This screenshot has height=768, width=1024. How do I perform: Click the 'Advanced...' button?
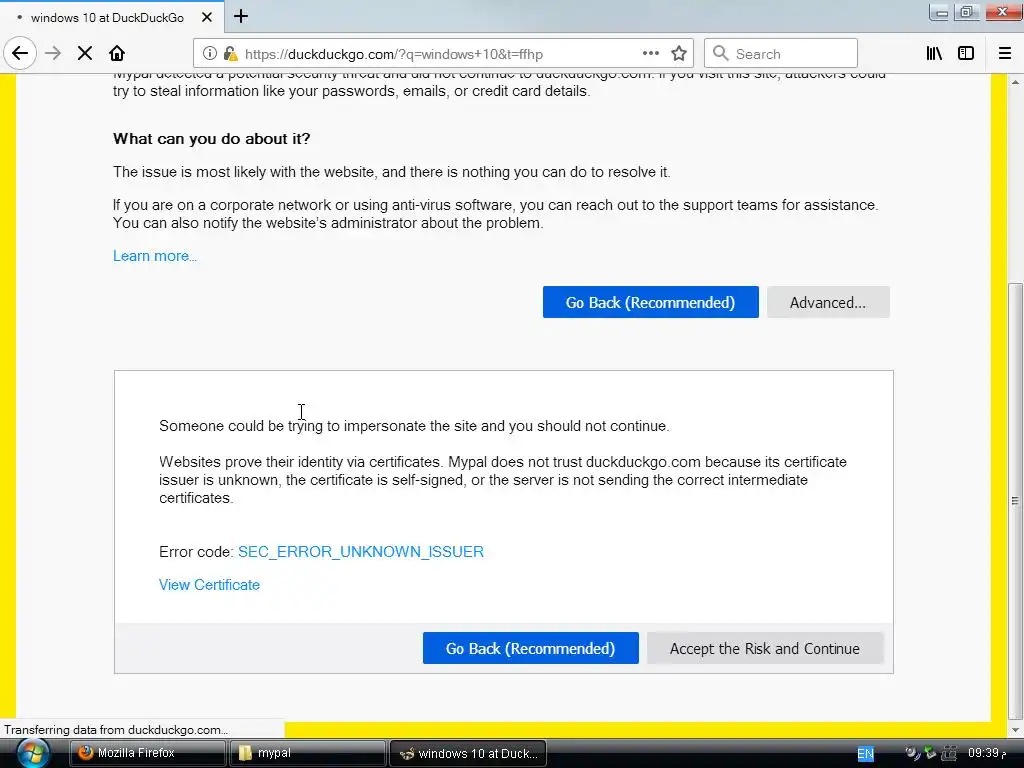pyautogui.click(x=828, y=302)
